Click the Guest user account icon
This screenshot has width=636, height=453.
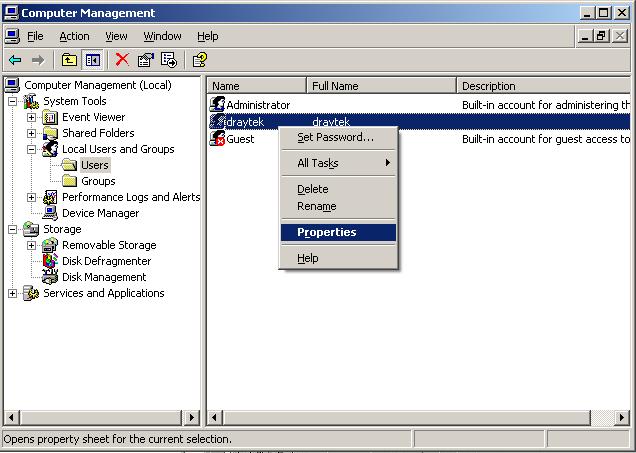tap(217, 138)
